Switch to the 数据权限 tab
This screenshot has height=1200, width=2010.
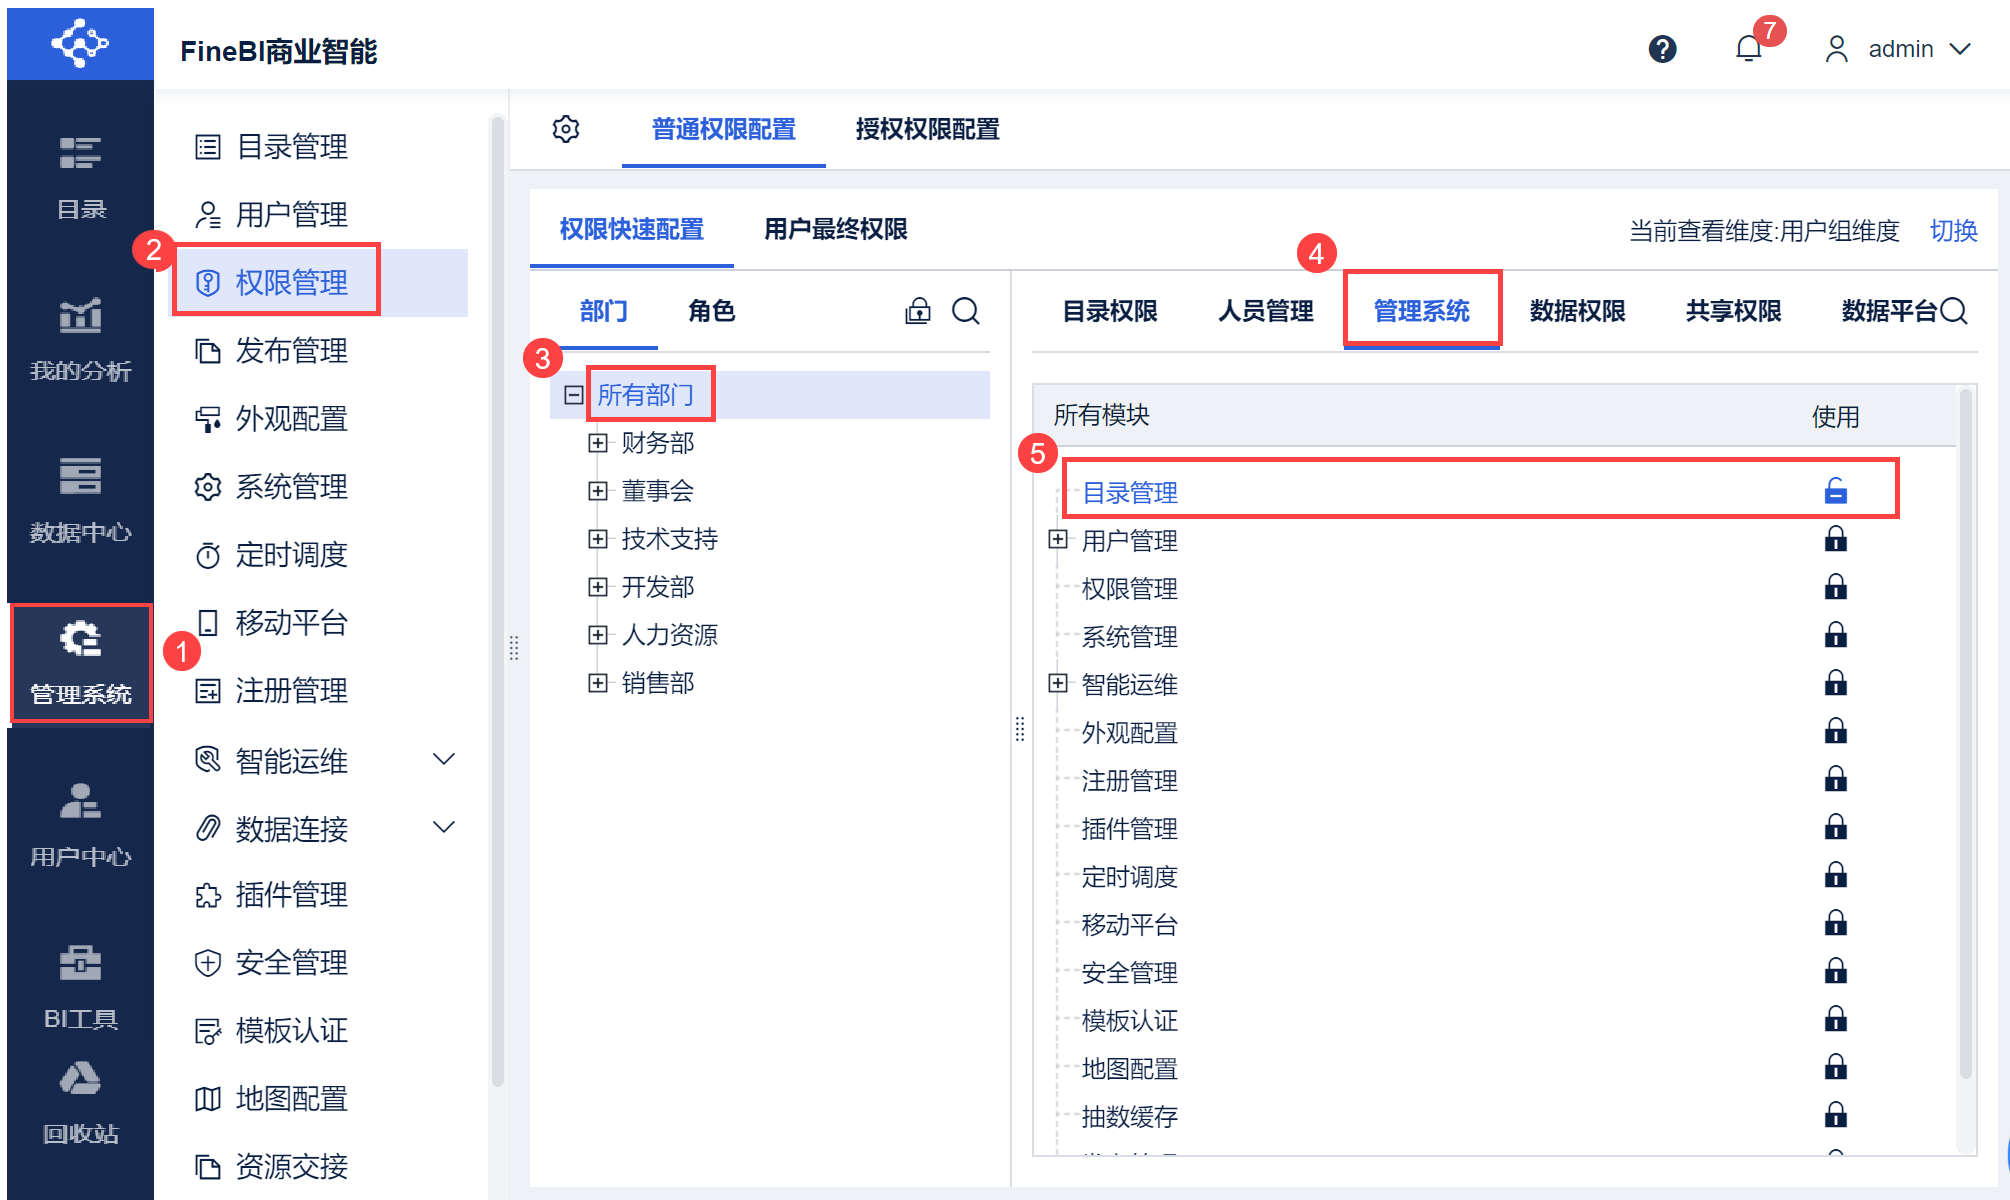click(1577, 311)
